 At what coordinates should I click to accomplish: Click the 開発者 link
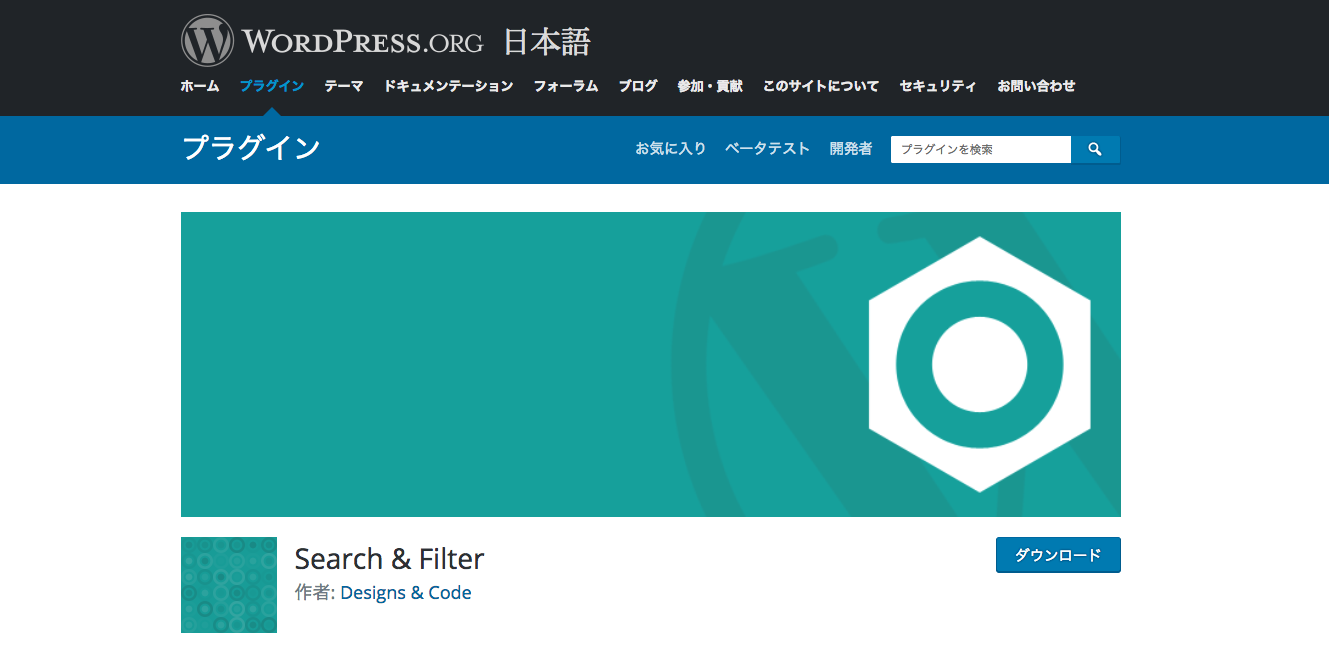click(851, 149)
